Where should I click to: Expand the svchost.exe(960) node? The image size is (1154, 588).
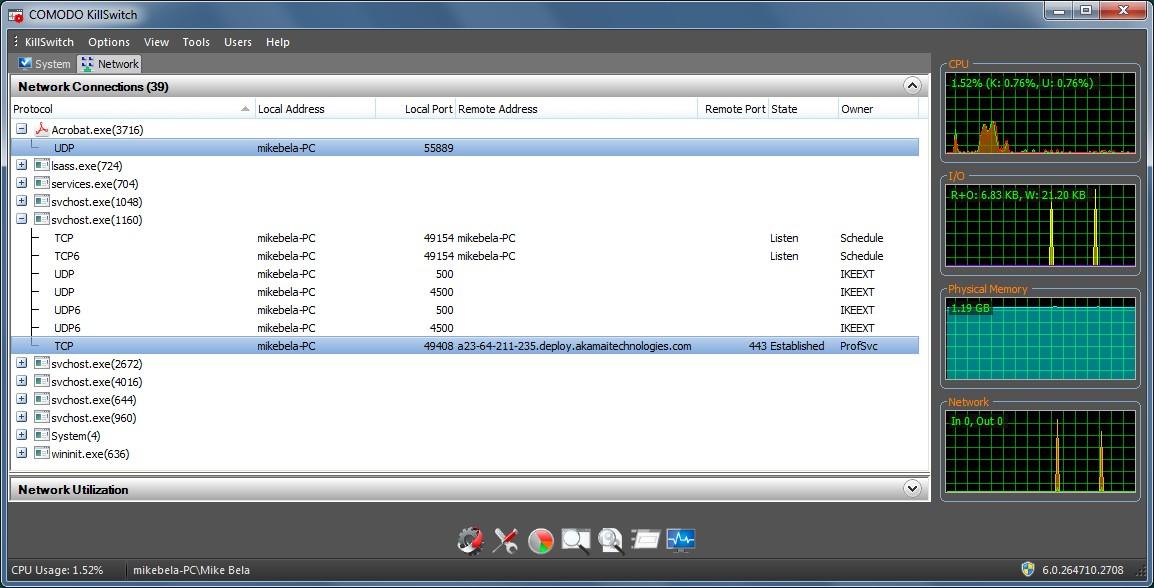click(21, 417)
